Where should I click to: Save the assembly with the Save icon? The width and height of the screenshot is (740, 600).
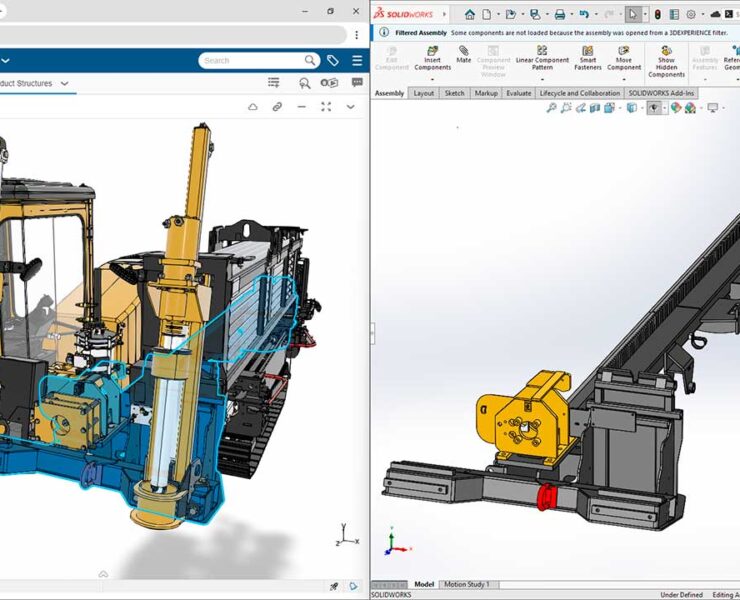(x=535, y=15)
